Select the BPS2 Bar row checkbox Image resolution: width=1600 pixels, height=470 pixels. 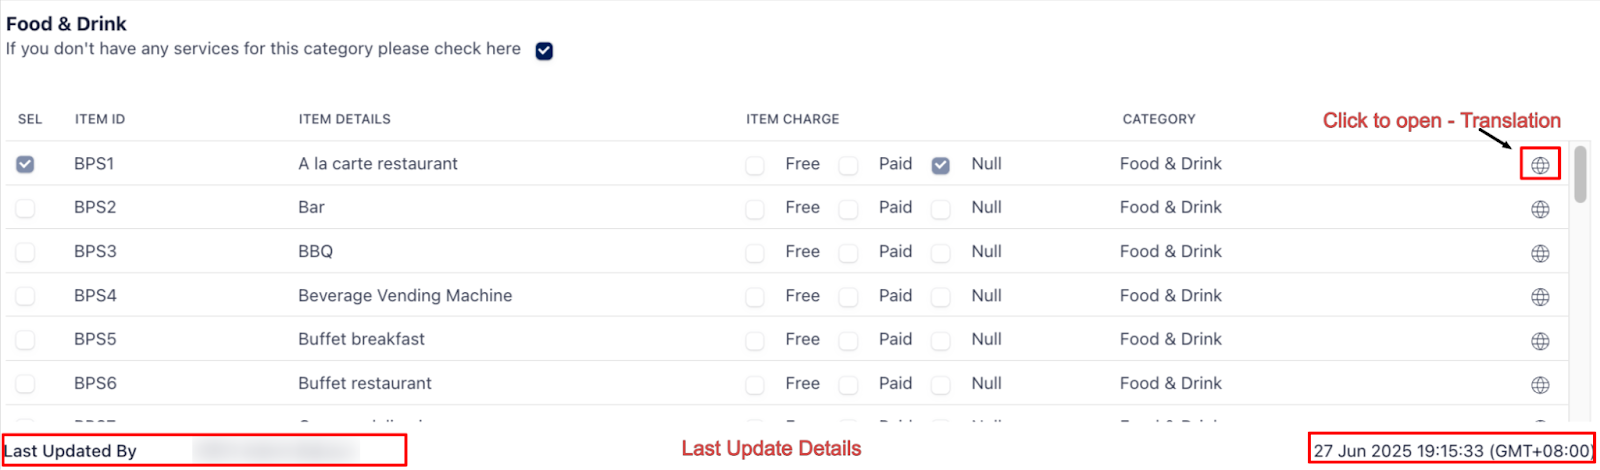coord(25,208)
